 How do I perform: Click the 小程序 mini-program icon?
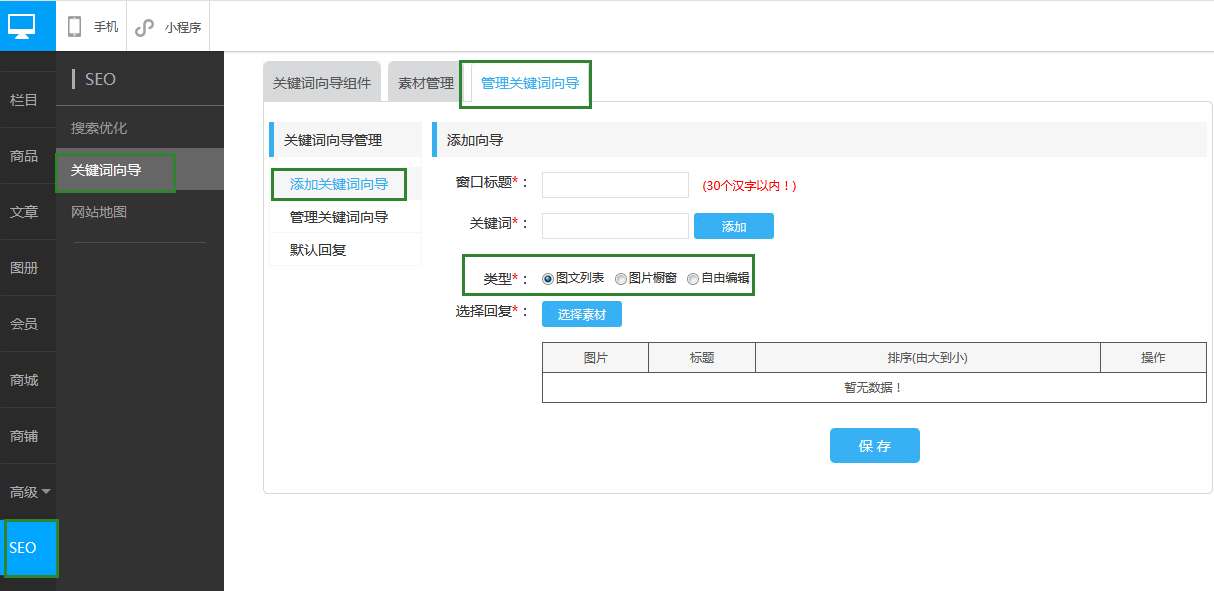pos(145,27)
